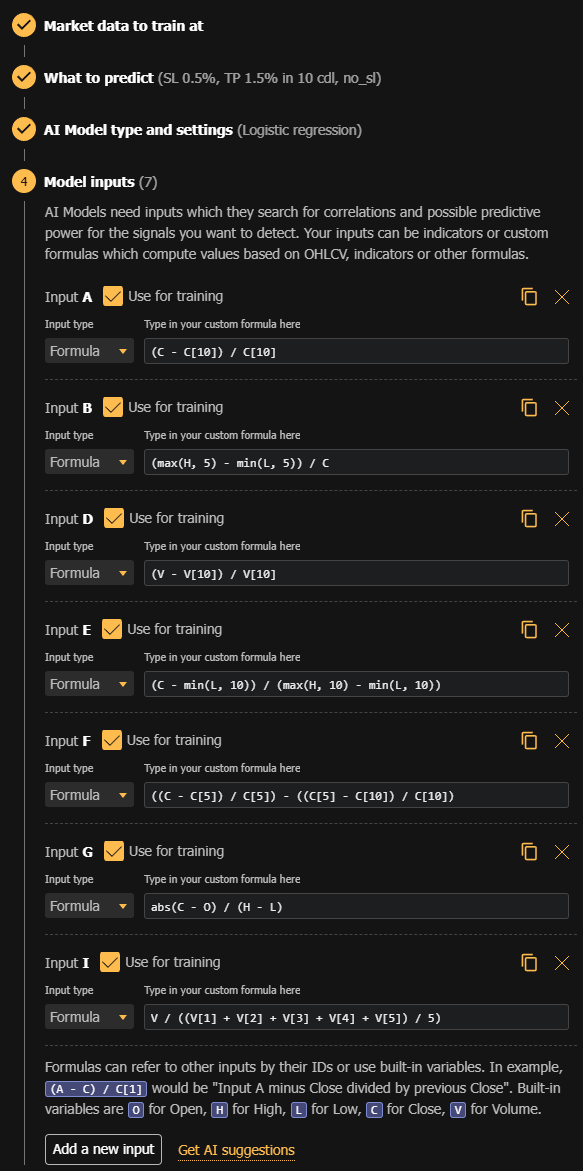
Task: Copy Input I using duplicate icon
Action: (x=529, y=962)
